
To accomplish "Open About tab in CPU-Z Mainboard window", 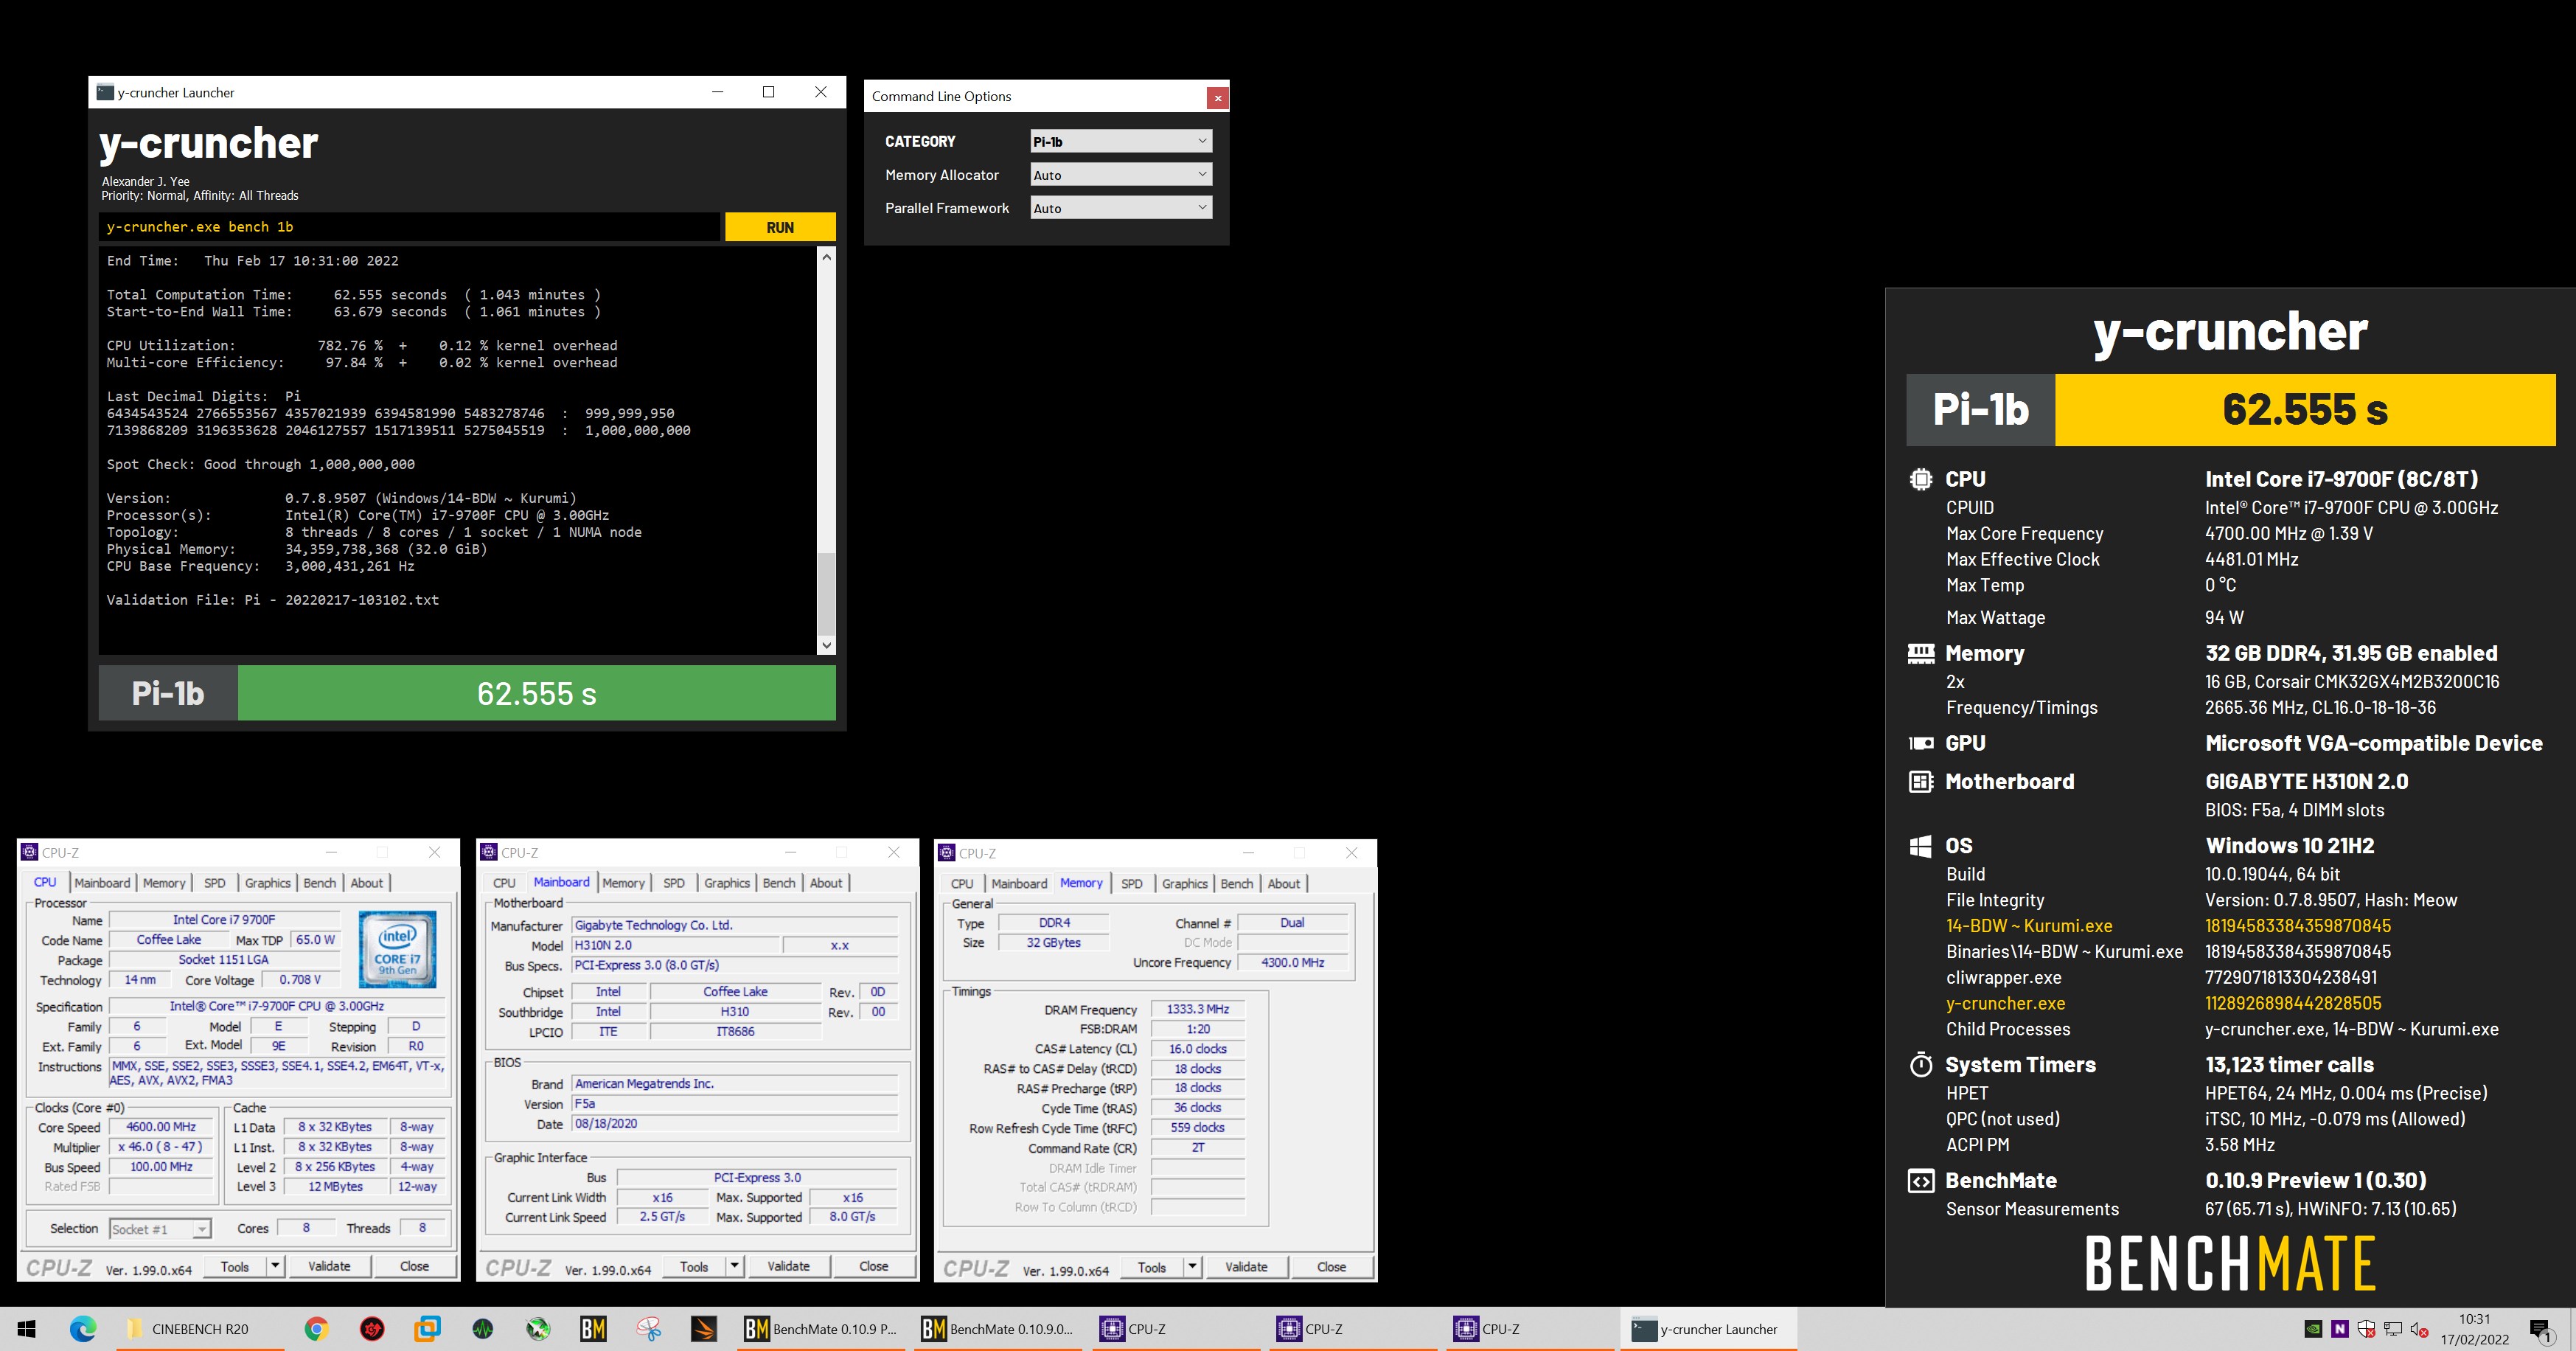I will pos(826,883).
